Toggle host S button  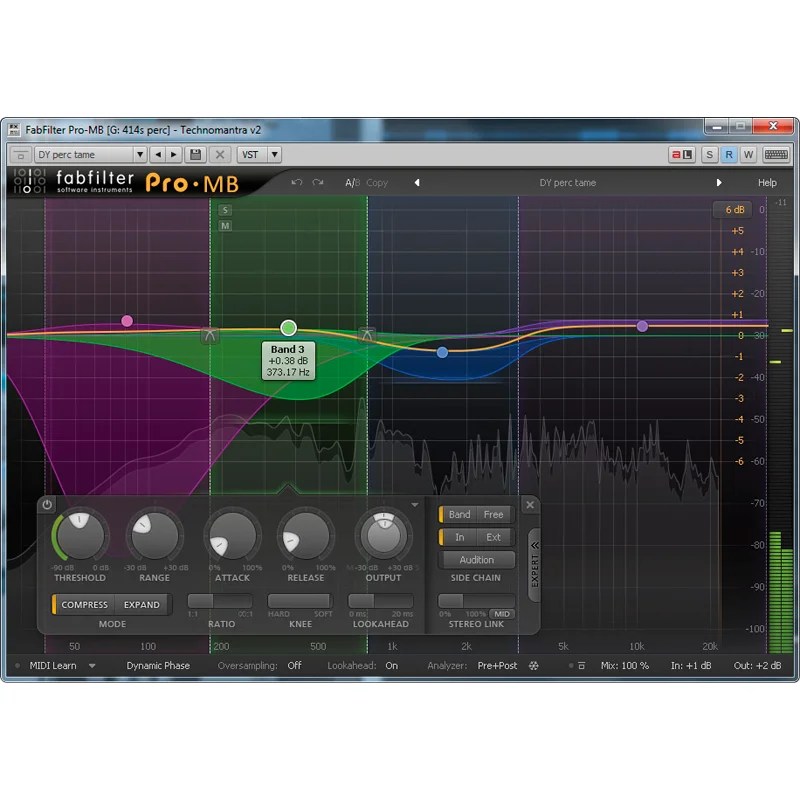coord(709,155)
